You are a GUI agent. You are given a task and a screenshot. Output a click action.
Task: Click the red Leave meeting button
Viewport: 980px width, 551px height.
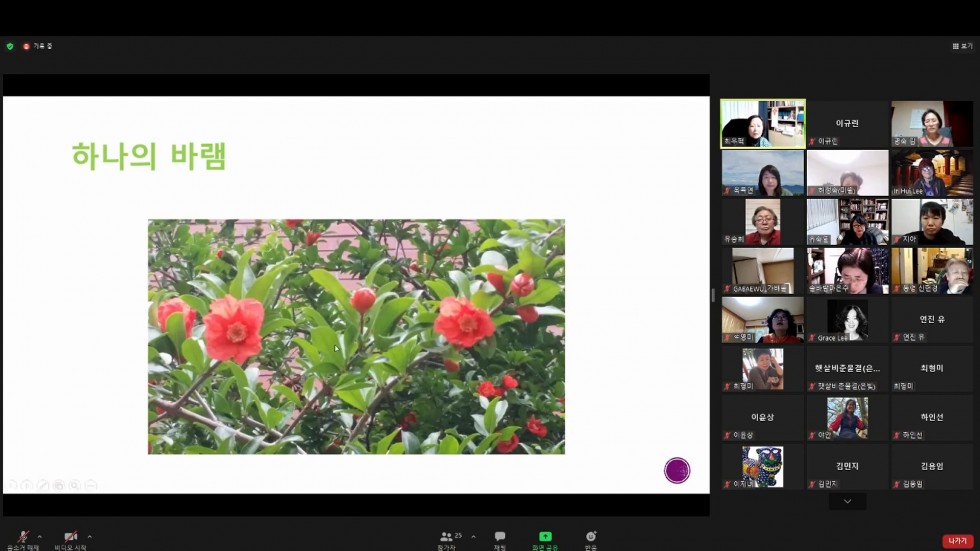(957, 541)
